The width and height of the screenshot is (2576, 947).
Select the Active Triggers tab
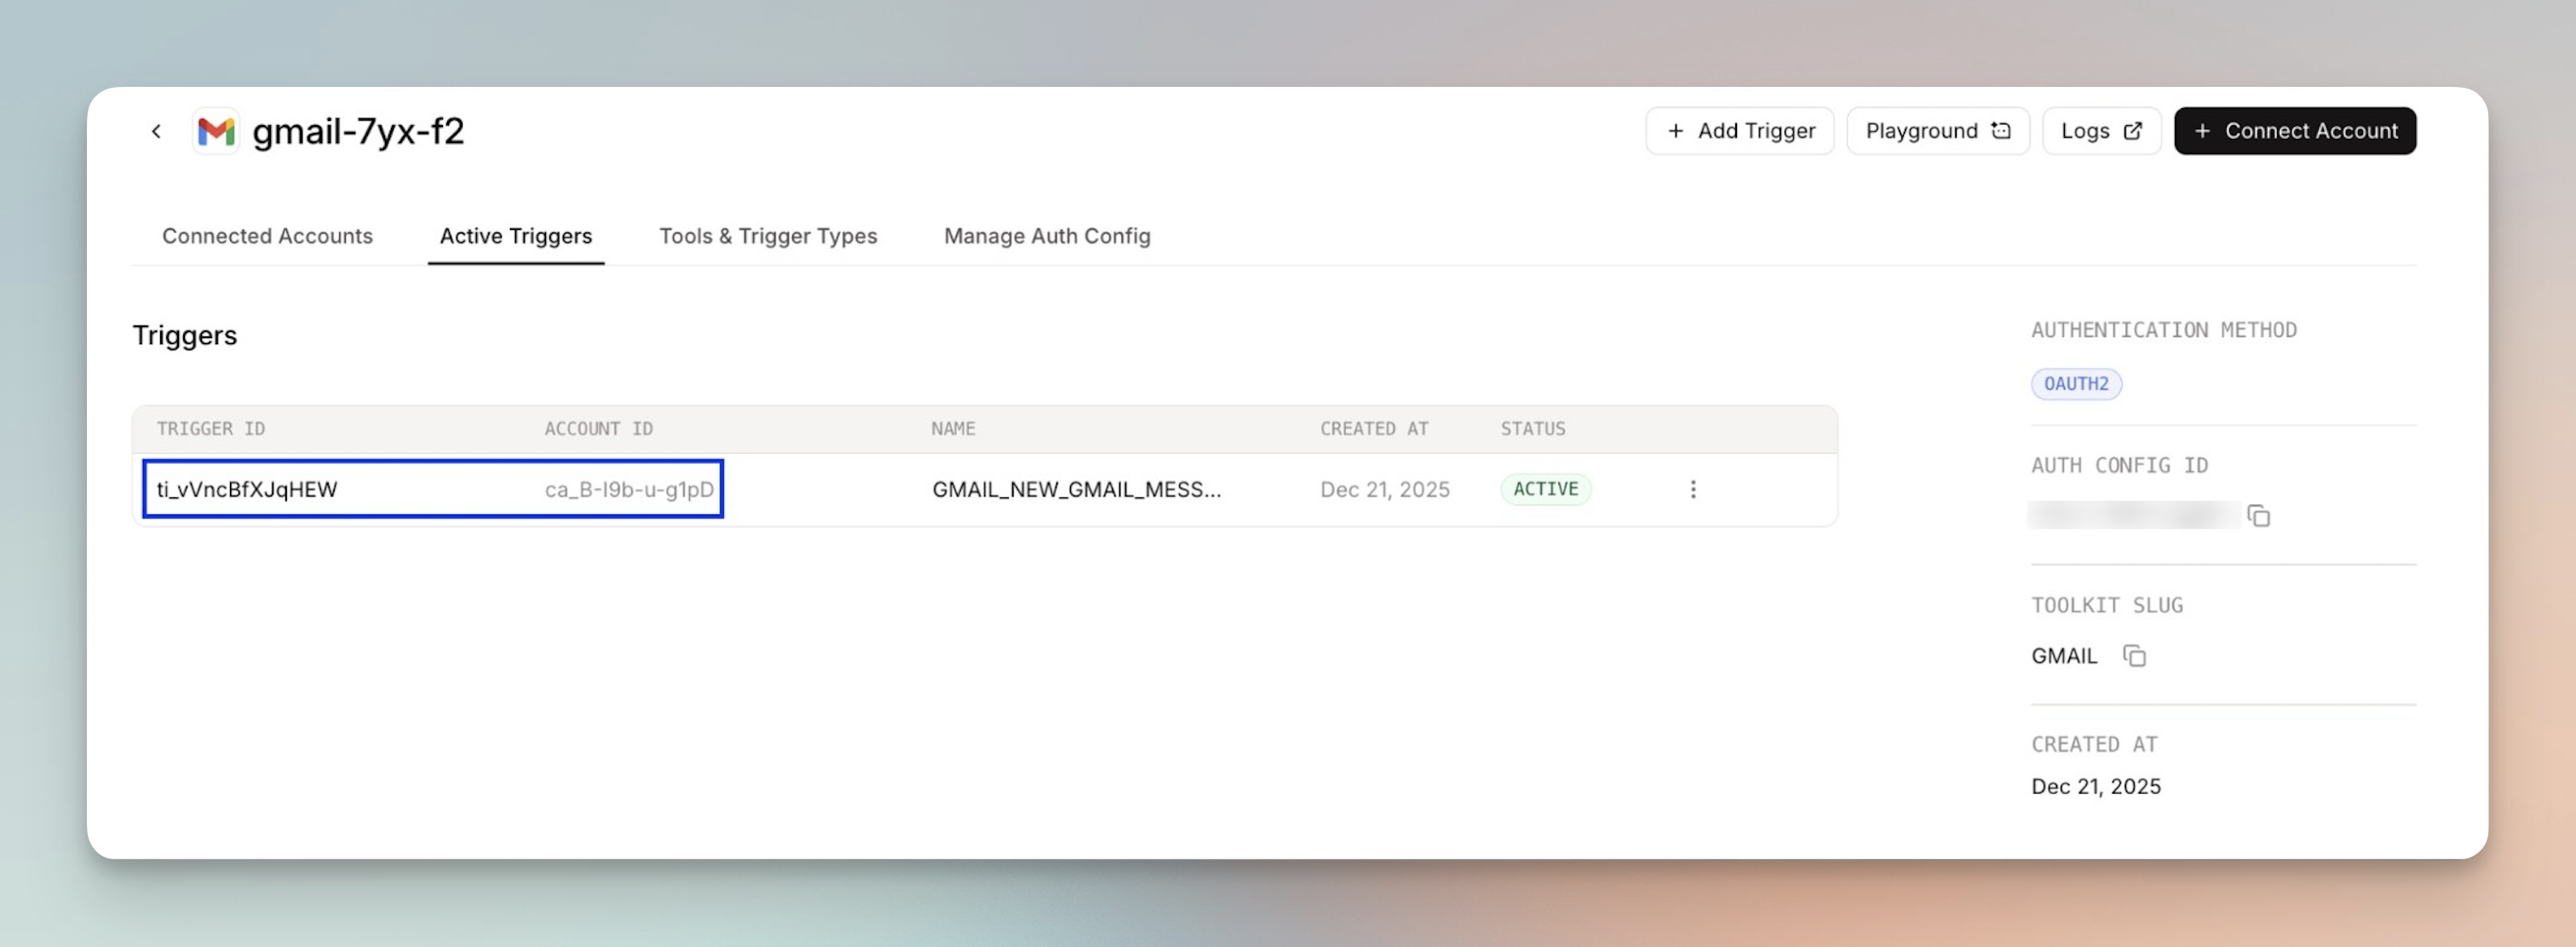coord(516,236)
